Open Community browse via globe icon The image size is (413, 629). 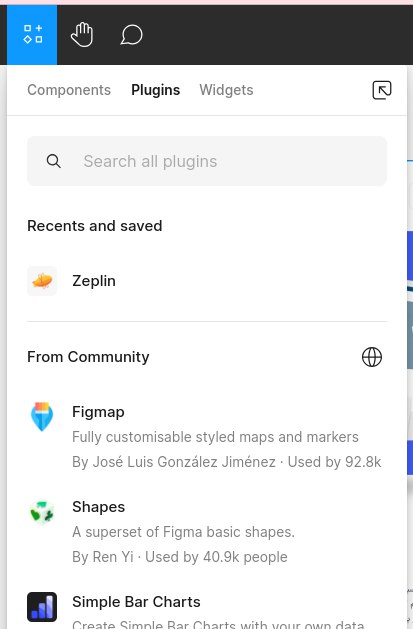[x=372, y=357]
